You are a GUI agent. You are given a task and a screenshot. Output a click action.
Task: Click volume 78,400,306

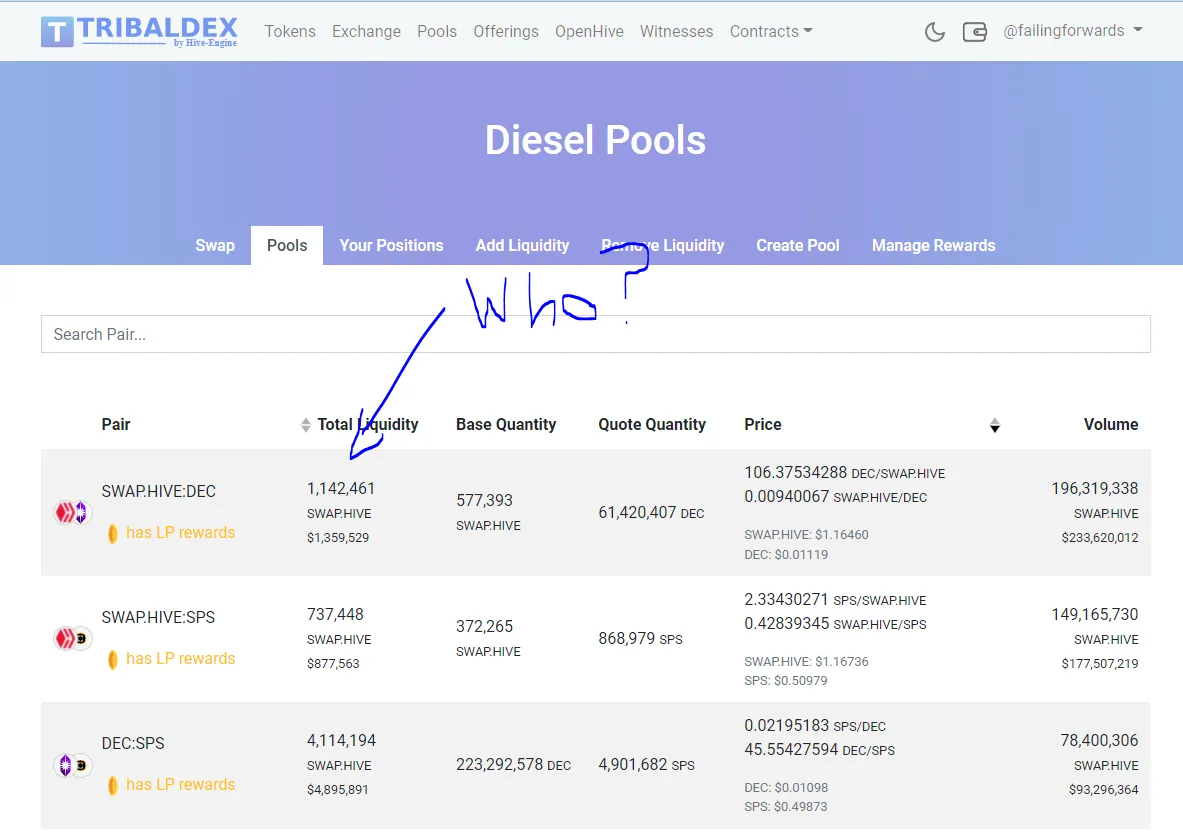1099,740
